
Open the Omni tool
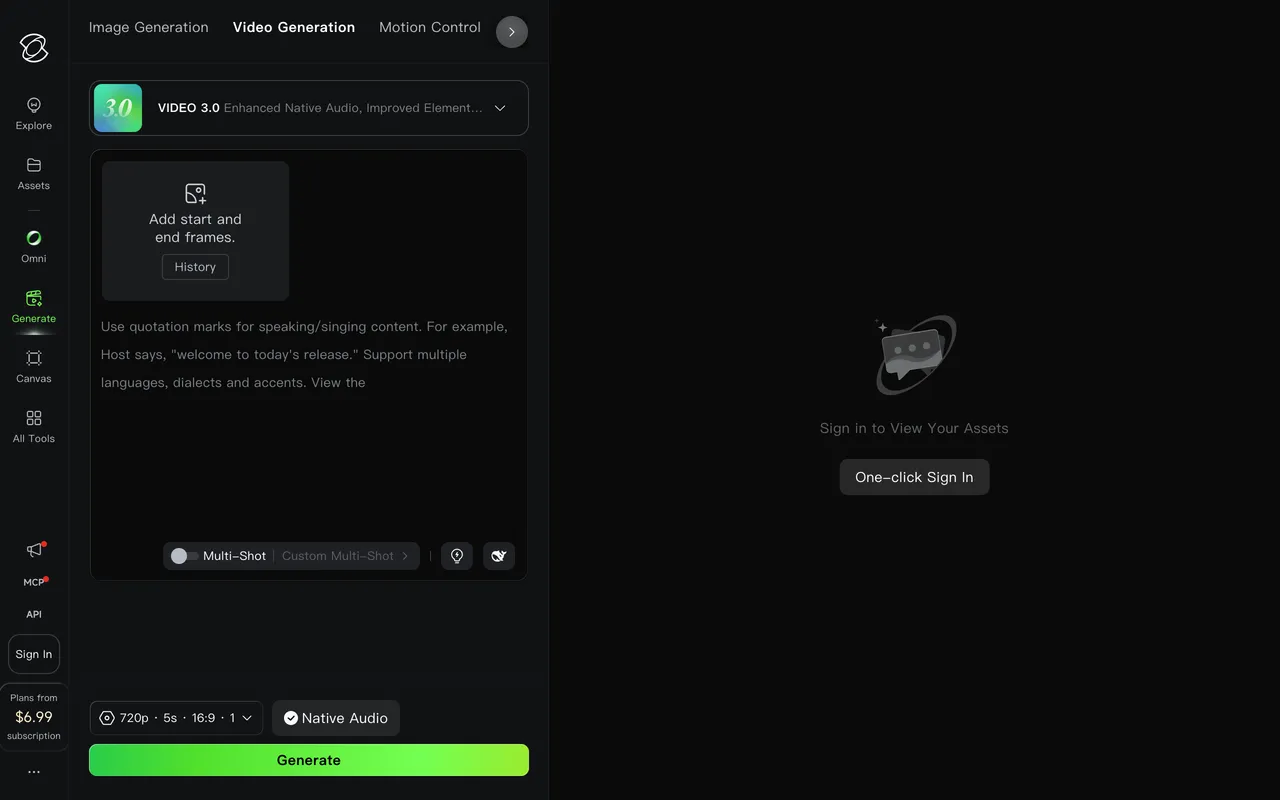[x=34, y=247]
